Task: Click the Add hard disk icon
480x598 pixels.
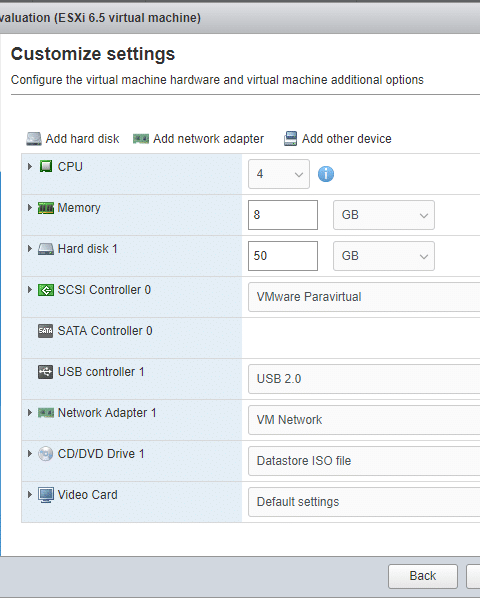Action: click(34, 139)
